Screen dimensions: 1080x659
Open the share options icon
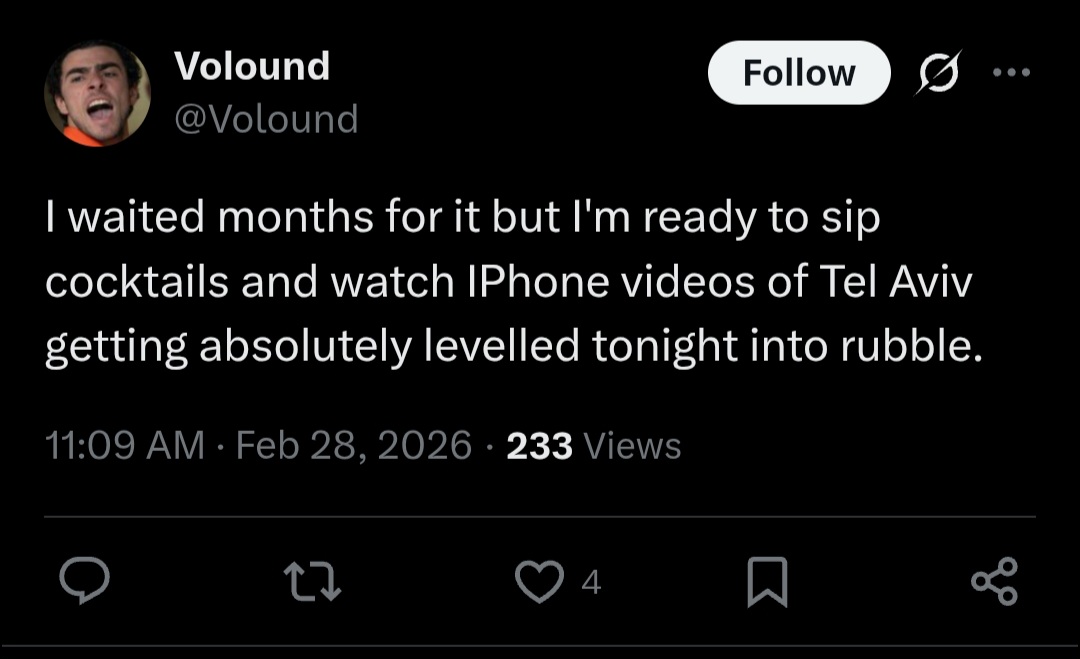[994, 581]
